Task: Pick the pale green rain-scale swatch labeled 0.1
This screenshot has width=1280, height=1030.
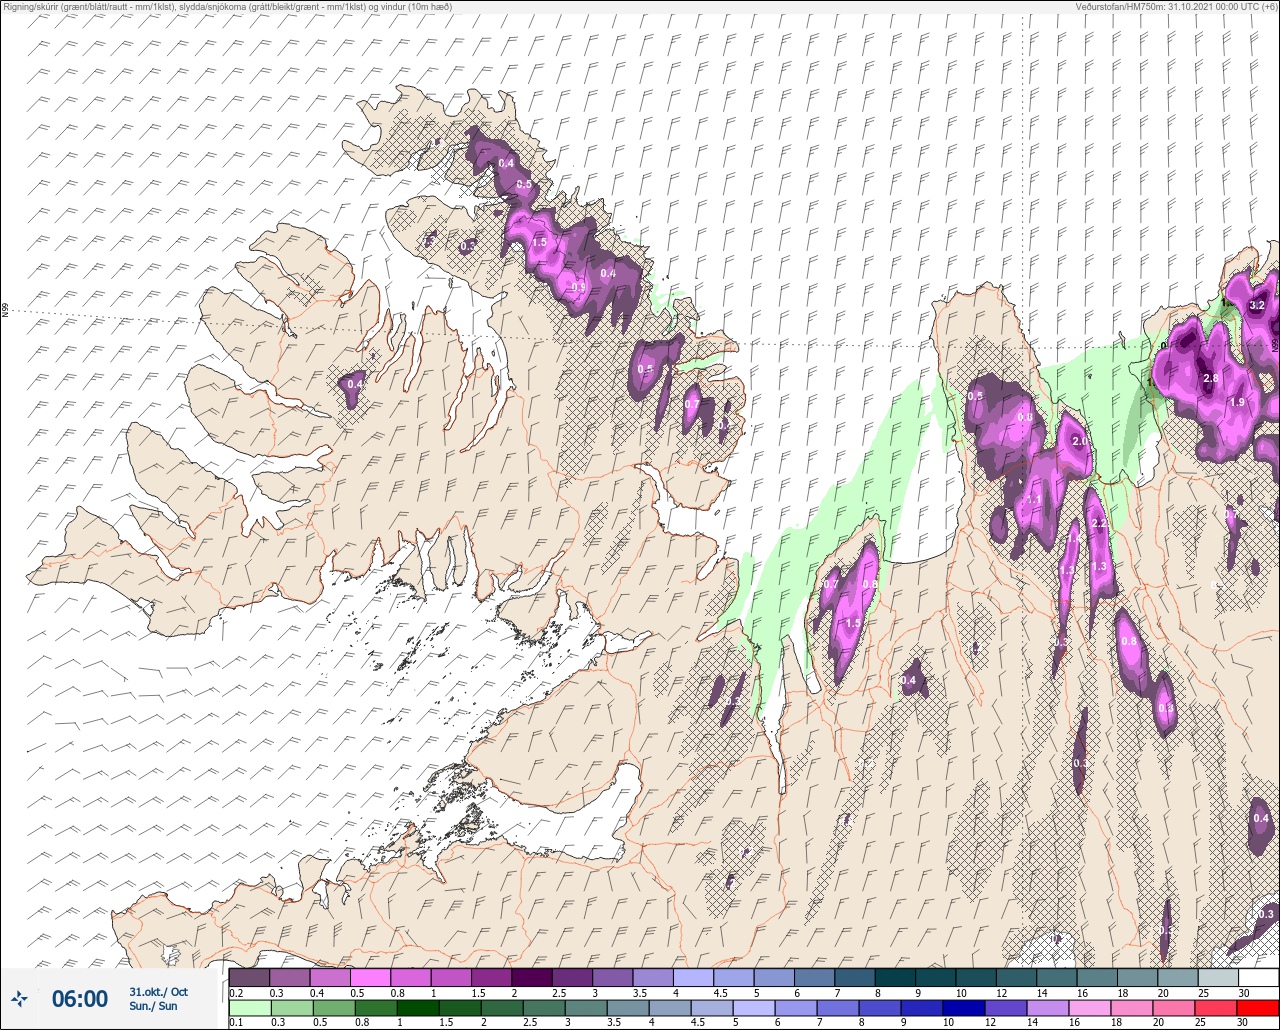Action: 249,1008
